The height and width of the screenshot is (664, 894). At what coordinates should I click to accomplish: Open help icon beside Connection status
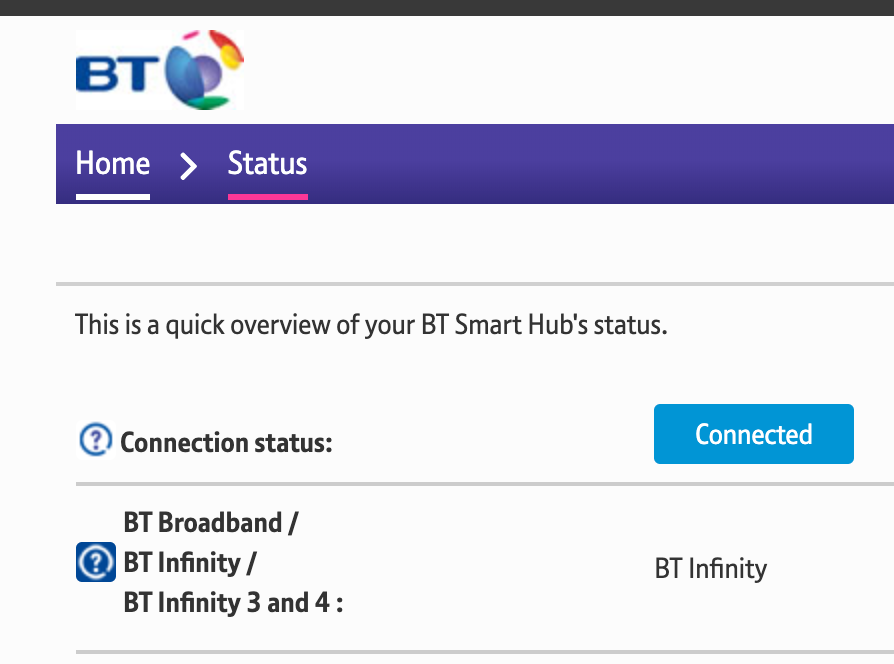click(95, 439)
